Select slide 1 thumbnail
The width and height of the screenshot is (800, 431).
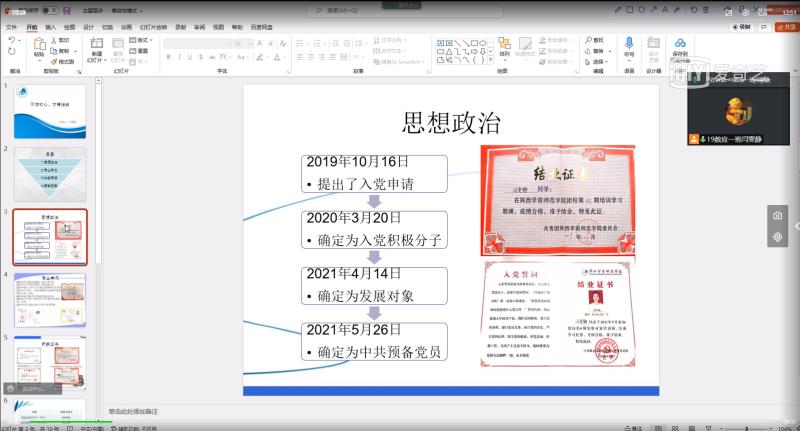point(50,112)
